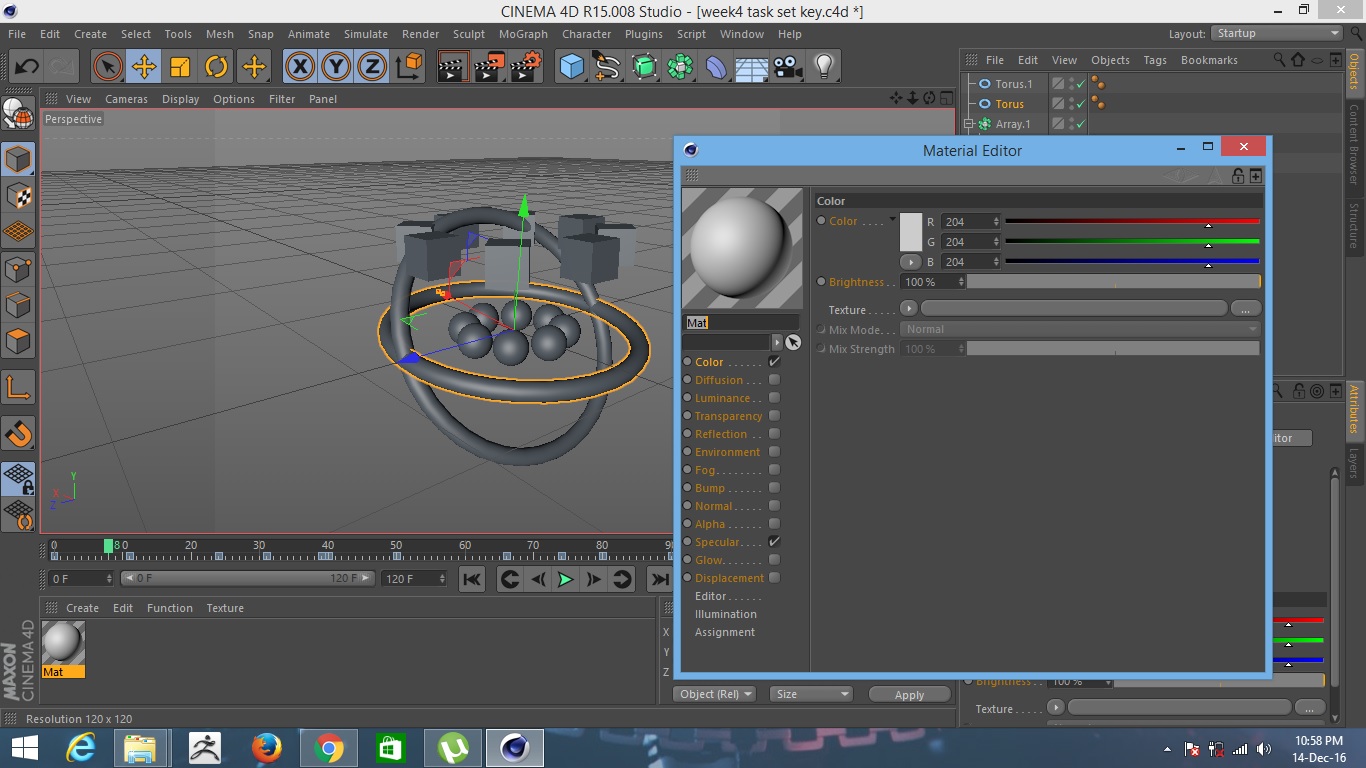Open viewport Cameras menu

click(126, 99)
